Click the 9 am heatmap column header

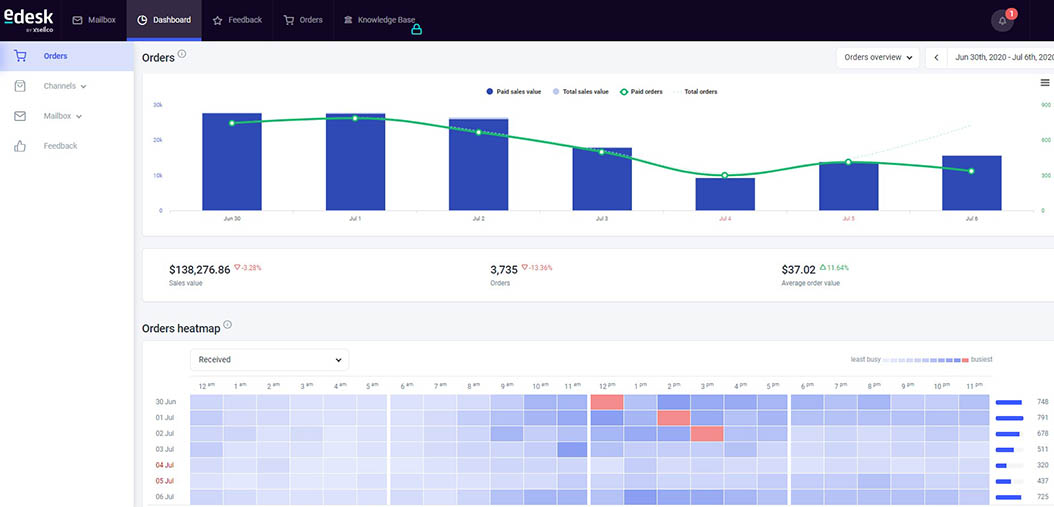tap(506, 385)
